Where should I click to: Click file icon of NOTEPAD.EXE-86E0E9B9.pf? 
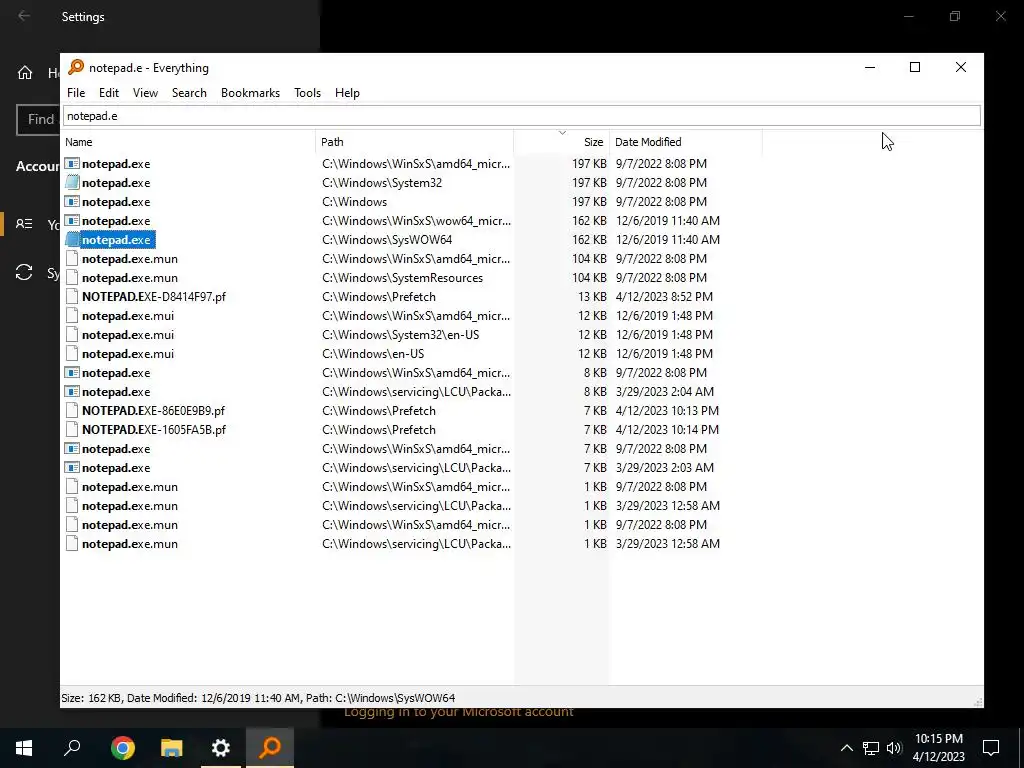click(72, 411)
